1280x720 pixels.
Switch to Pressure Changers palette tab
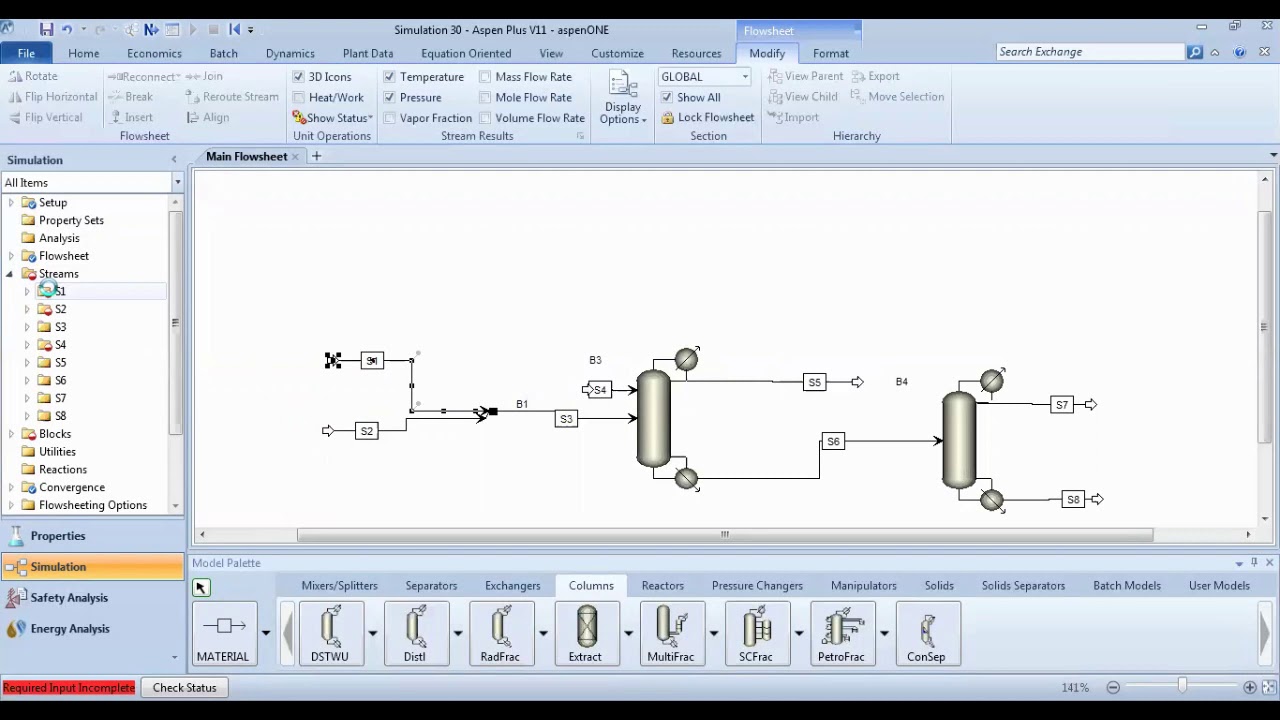tap(757, 586)
